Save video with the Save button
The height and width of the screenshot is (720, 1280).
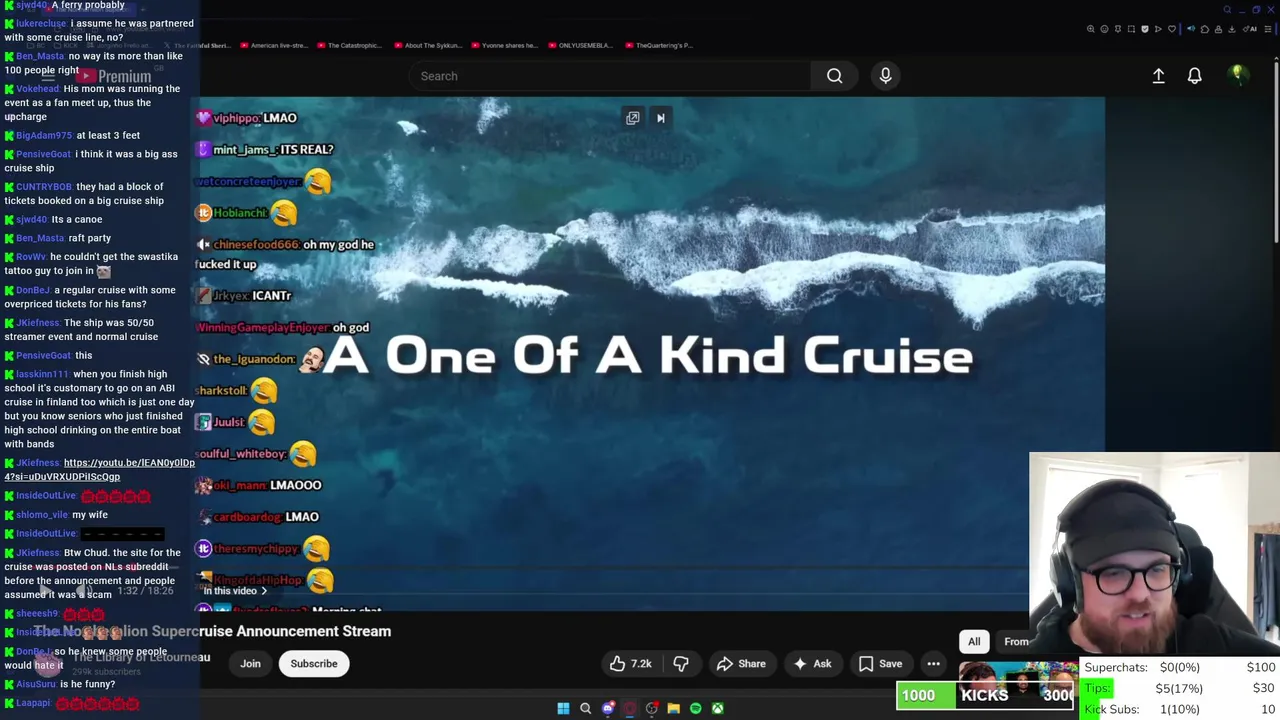(880, 664)
